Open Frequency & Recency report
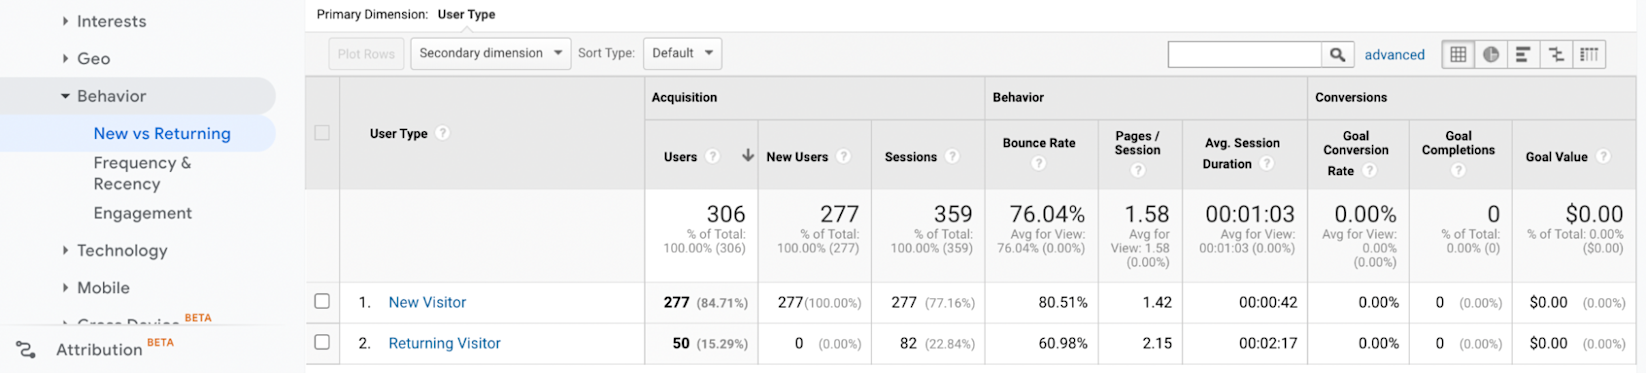The height and width of the screenshot is (373, 1646). click(142, 173)
